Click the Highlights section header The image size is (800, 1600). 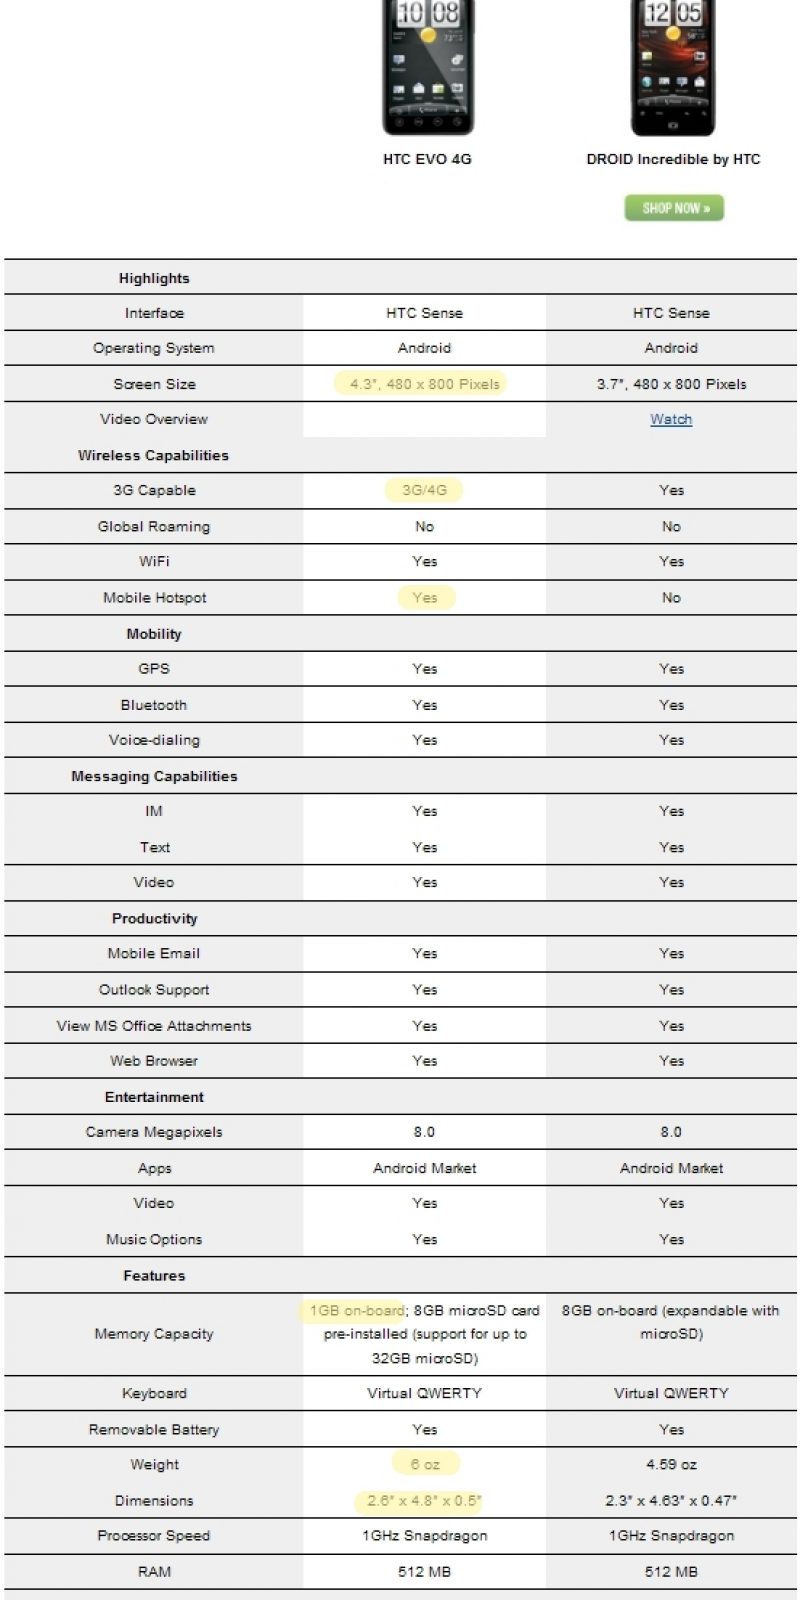154,278
